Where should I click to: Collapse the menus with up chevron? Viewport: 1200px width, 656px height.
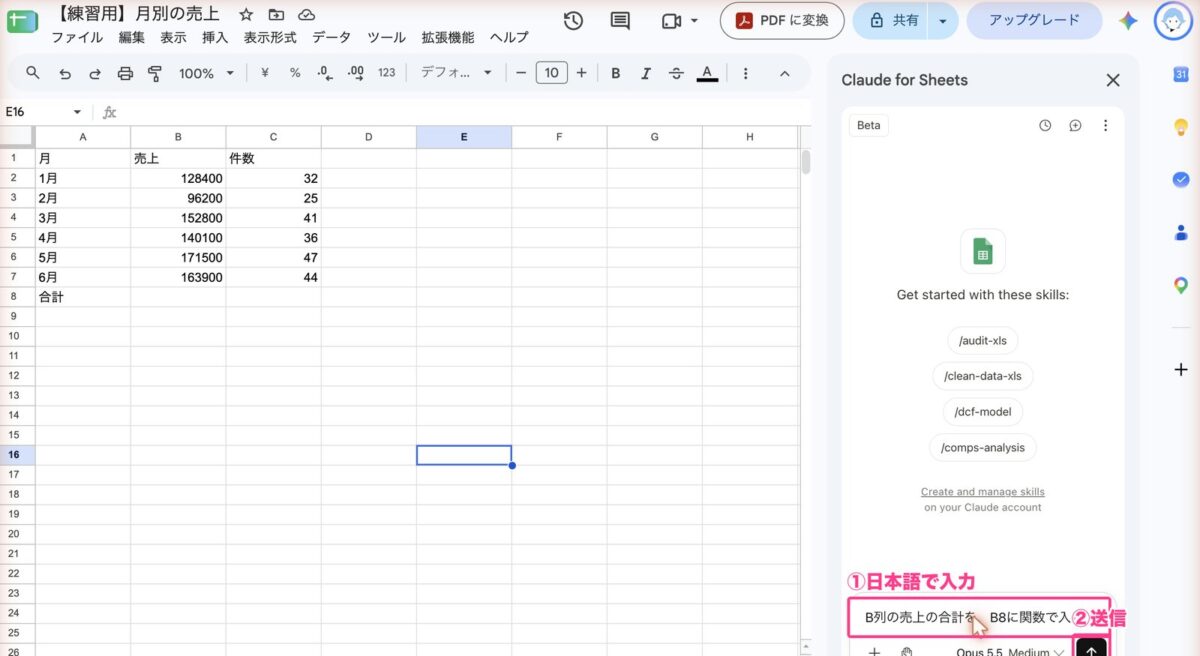(x=785, y=73)
